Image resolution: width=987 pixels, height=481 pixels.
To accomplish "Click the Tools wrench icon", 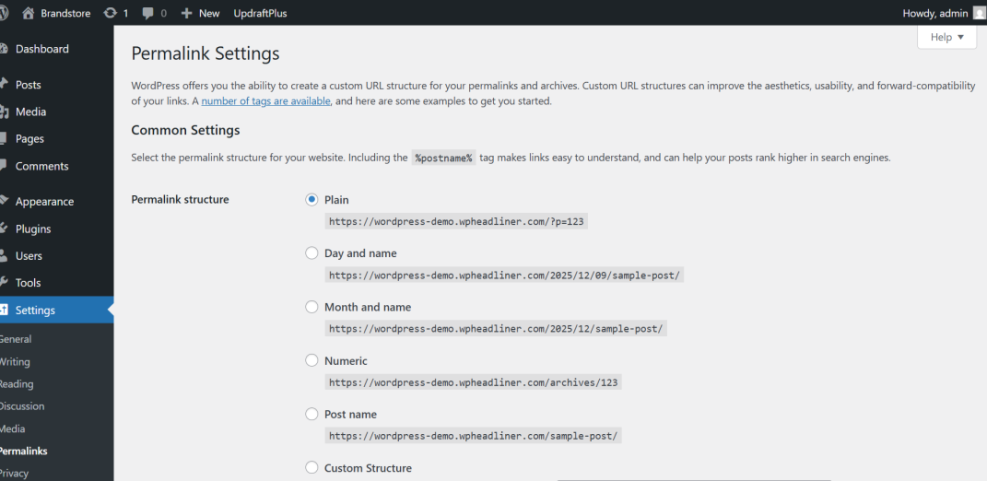I will click(4, 282).
